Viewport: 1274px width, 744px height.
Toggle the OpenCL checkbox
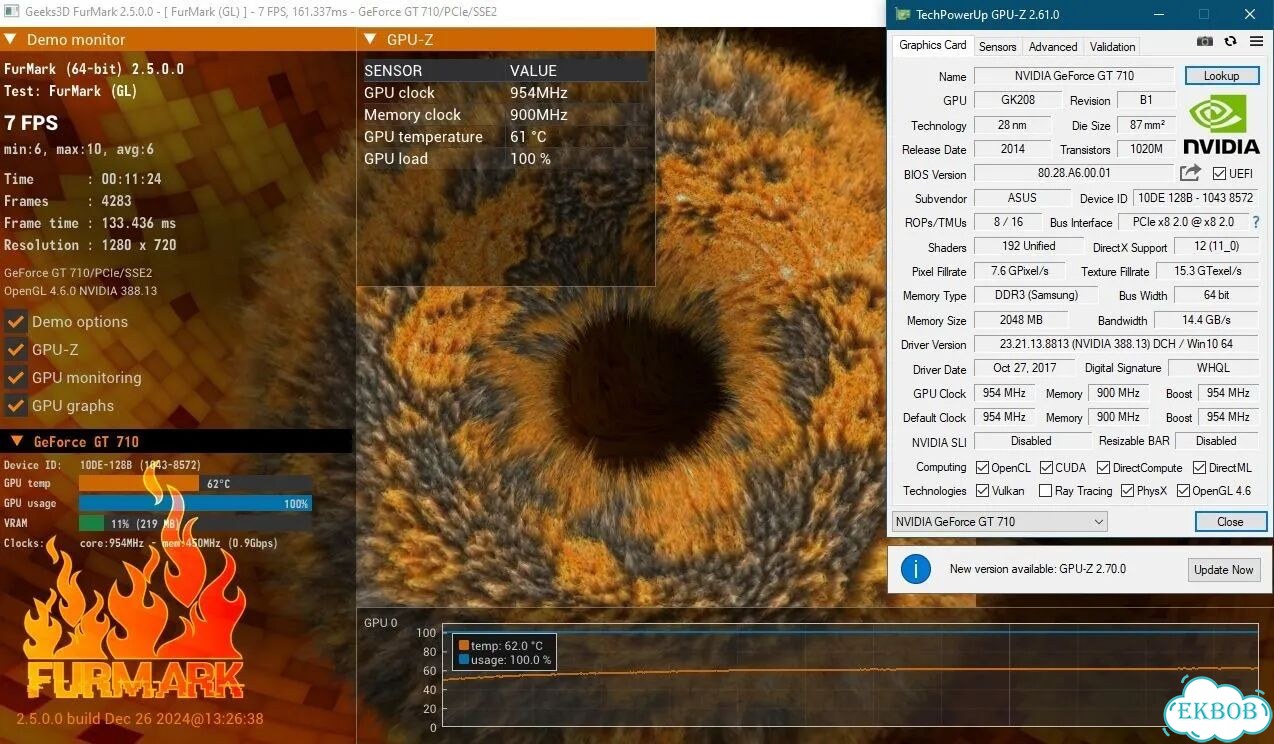pos(982,467)
